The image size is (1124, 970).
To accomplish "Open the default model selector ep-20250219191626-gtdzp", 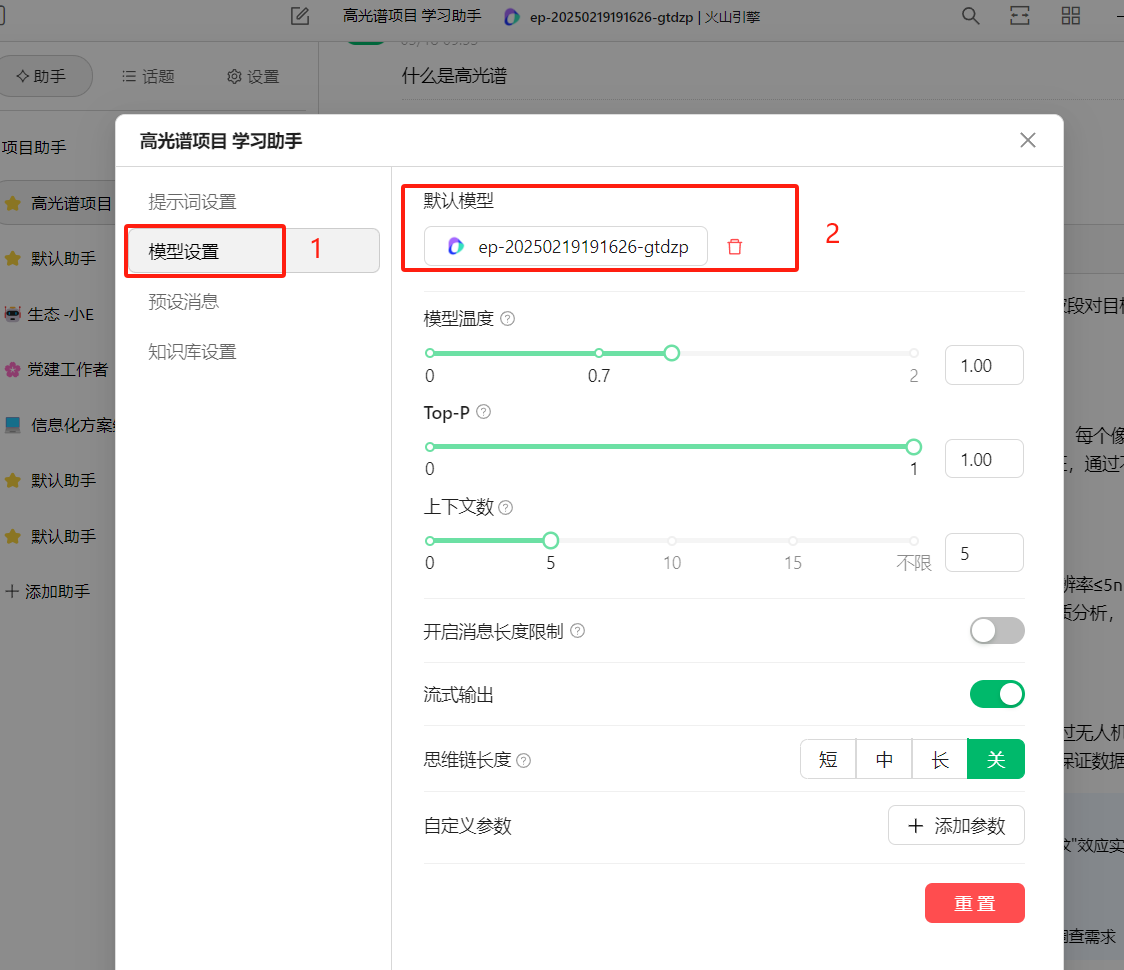I will (x=566, y=247).
